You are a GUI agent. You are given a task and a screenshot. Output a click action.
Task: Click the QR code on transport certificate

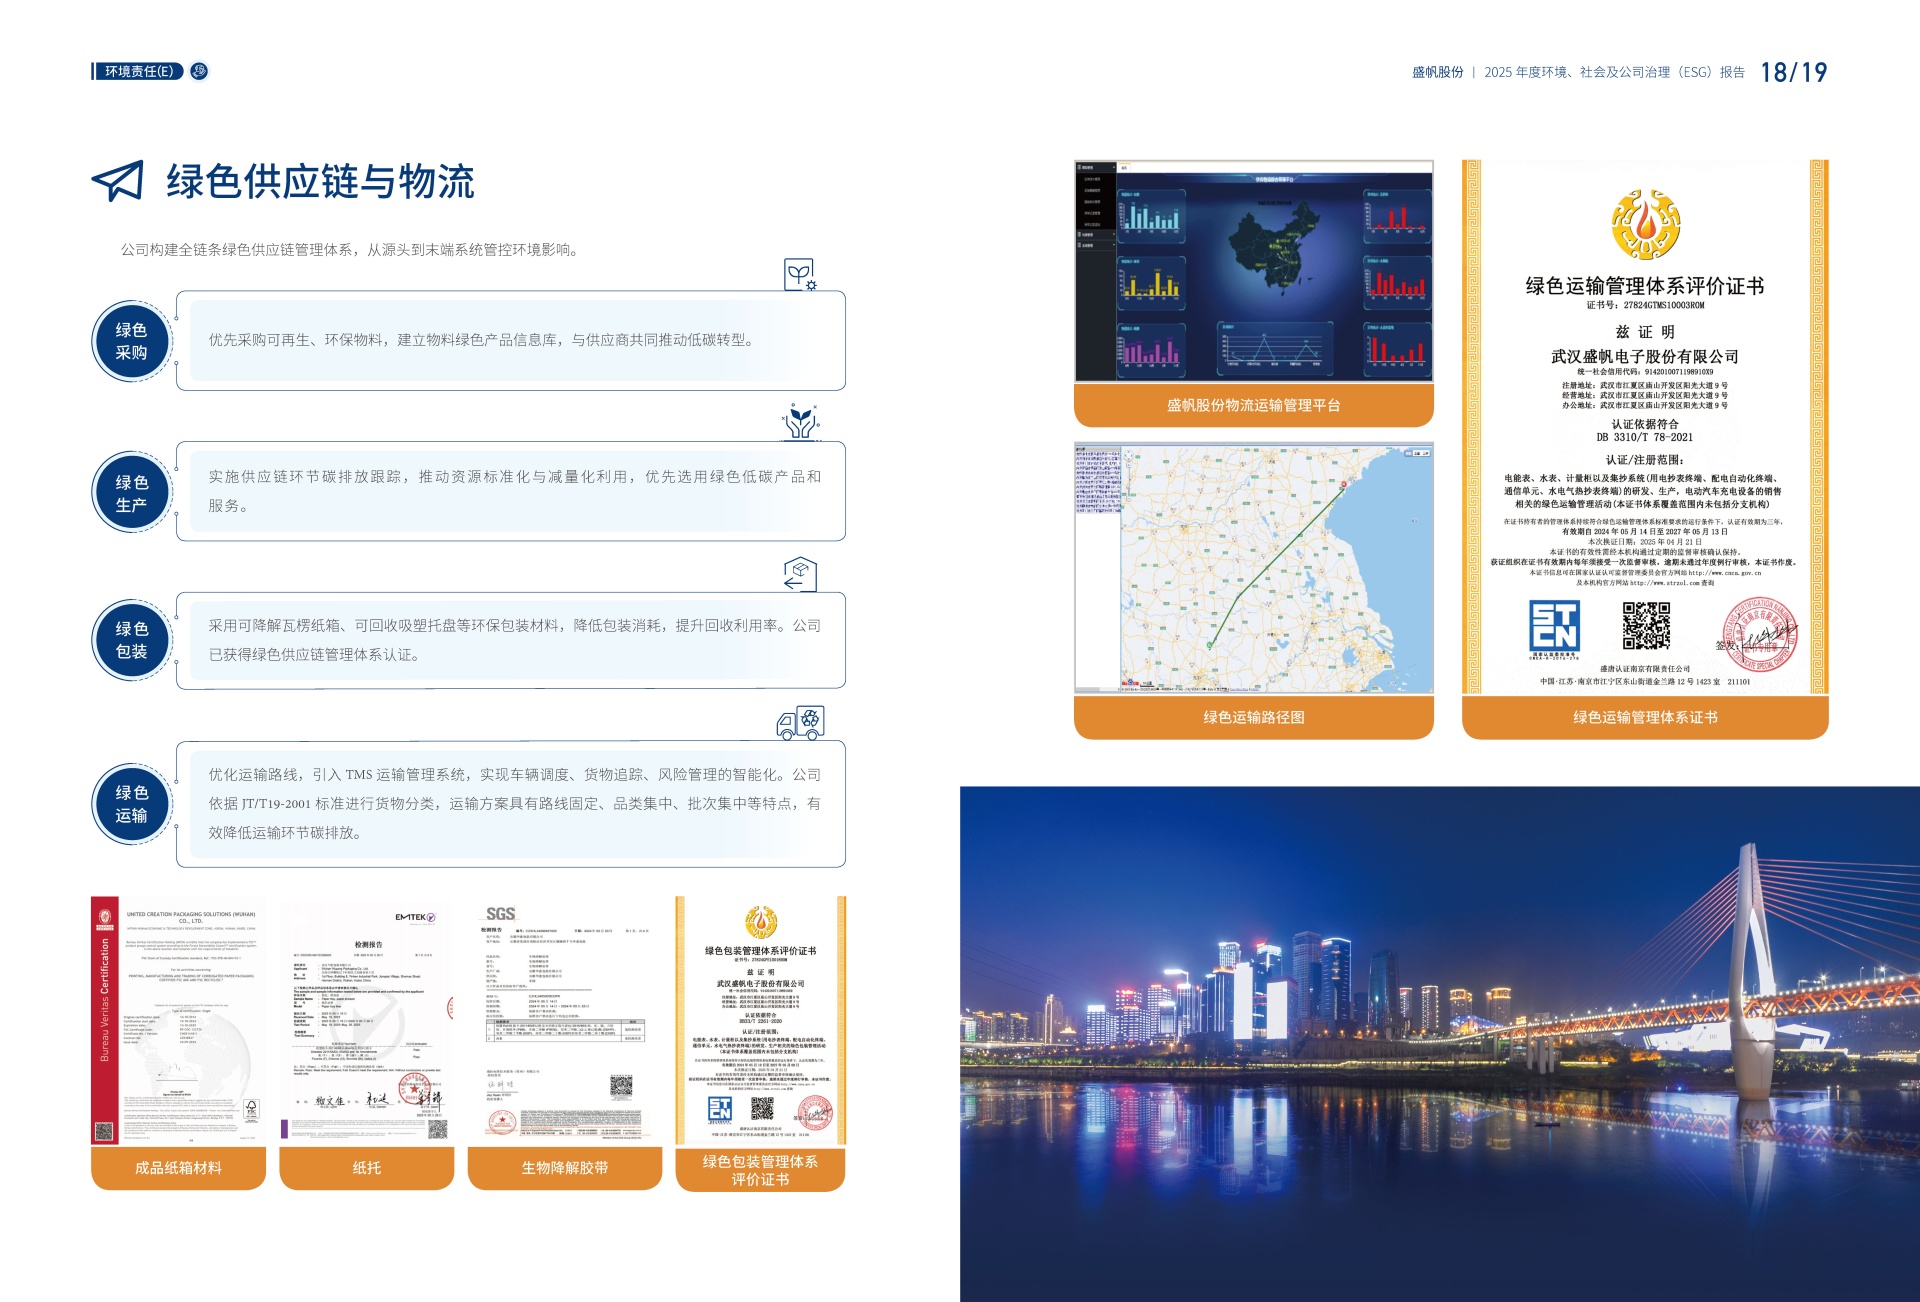[x=1646, y=626]
